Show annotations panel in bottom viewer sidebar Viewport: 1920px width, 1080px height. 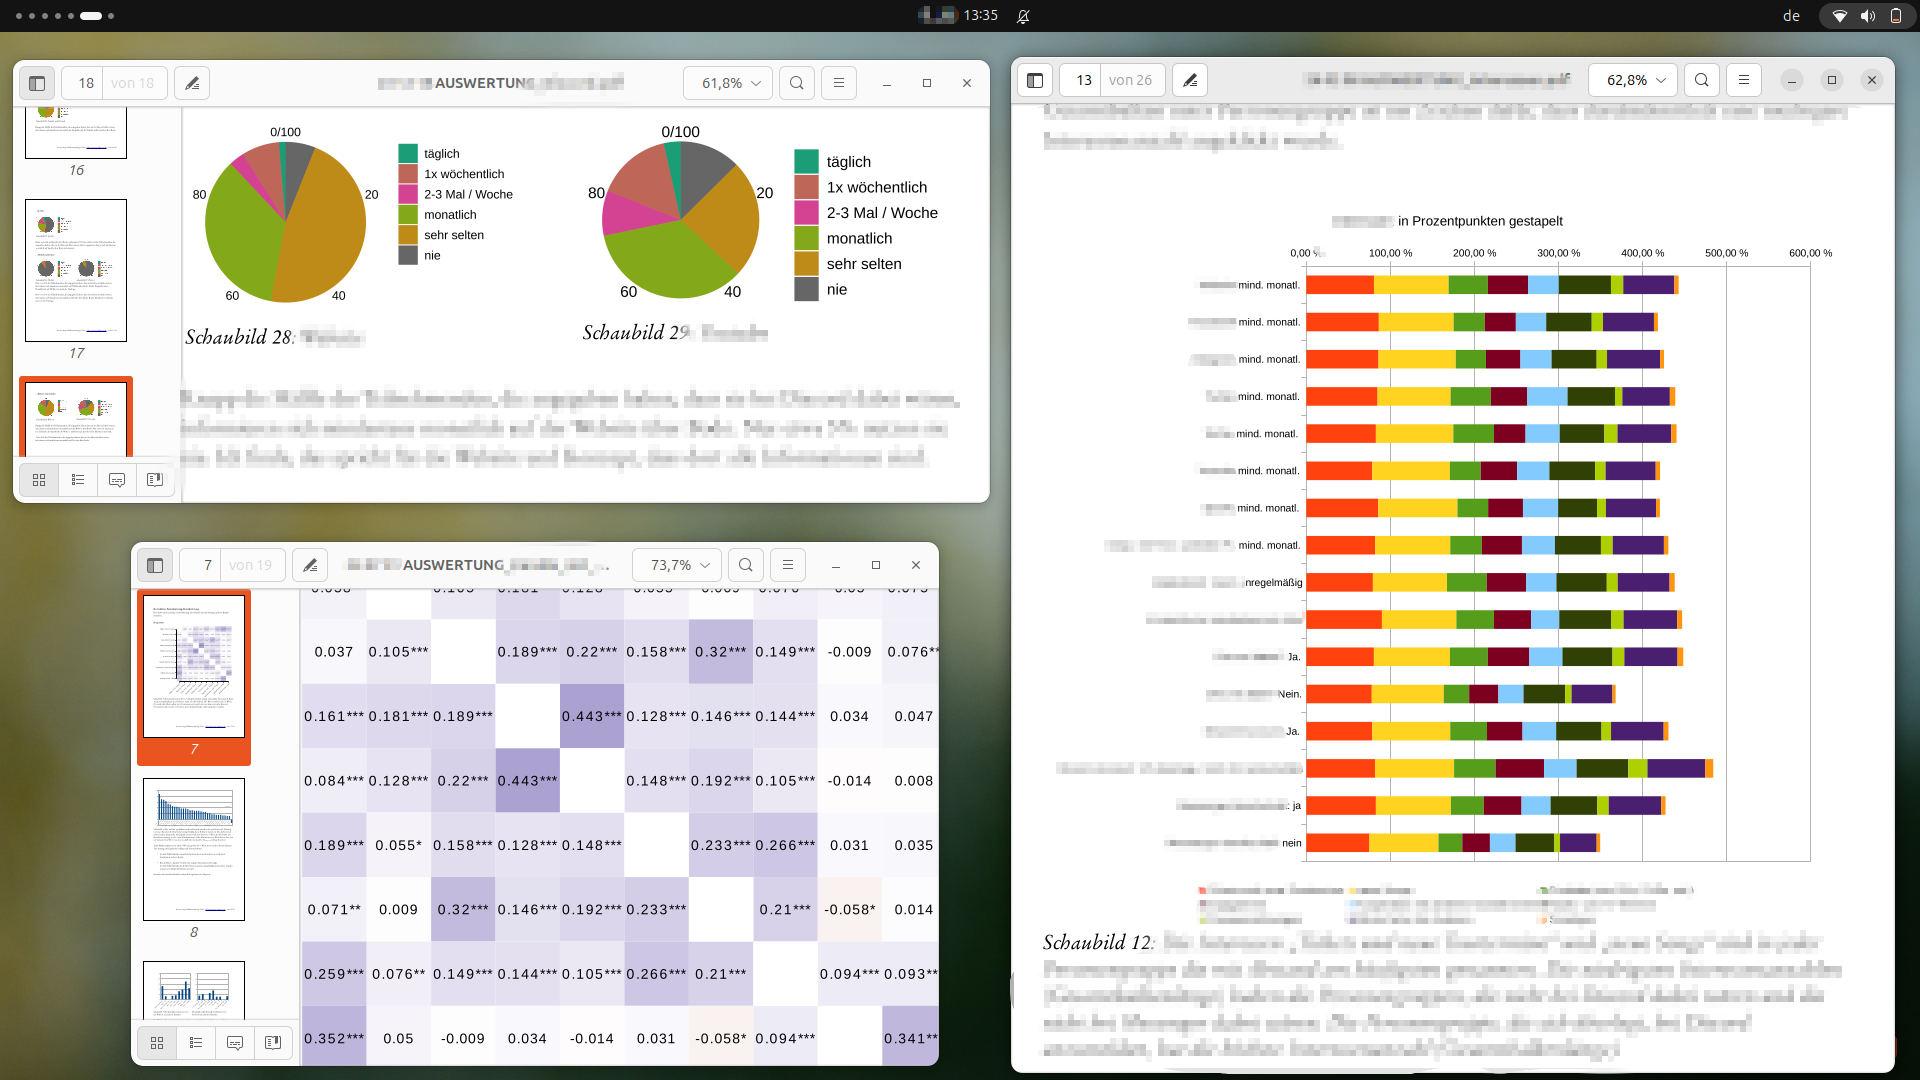pos(235,1042)
